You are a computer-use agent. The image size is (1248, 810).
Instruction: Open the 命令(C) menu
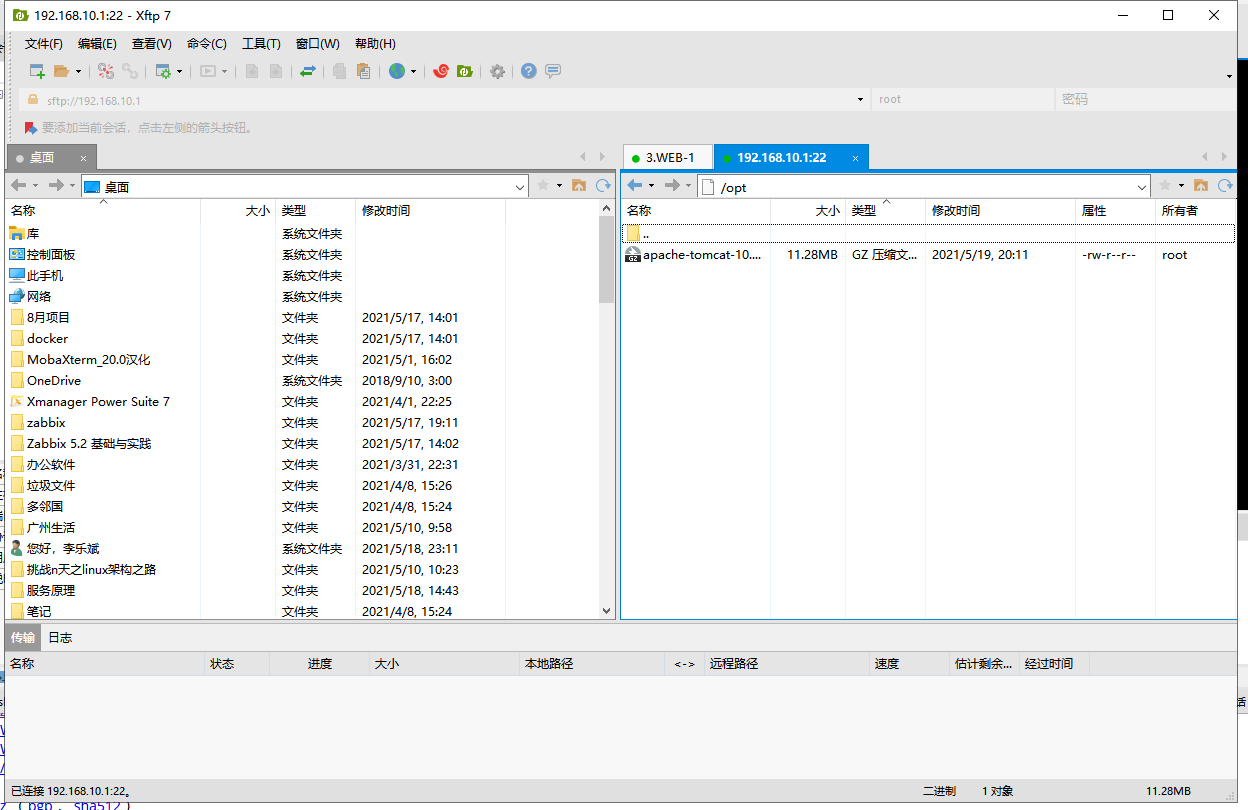click(207, 44)
